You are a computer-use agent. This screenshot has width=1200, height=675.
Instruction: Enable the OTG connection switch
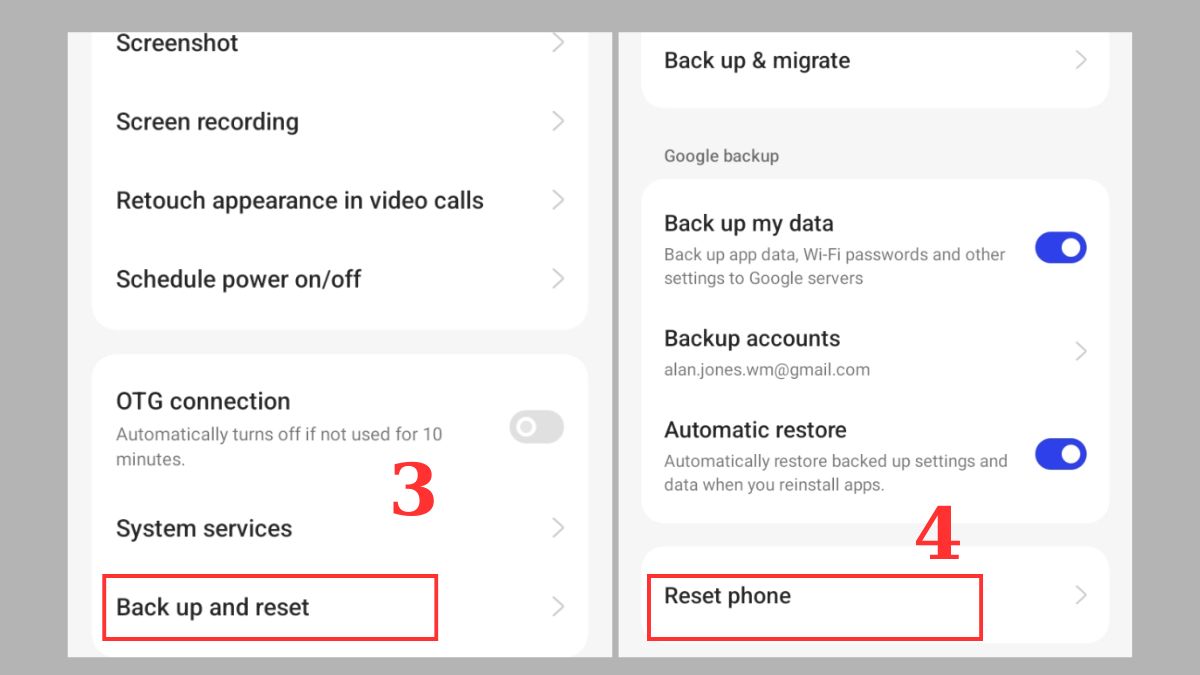tap(536, 428)
